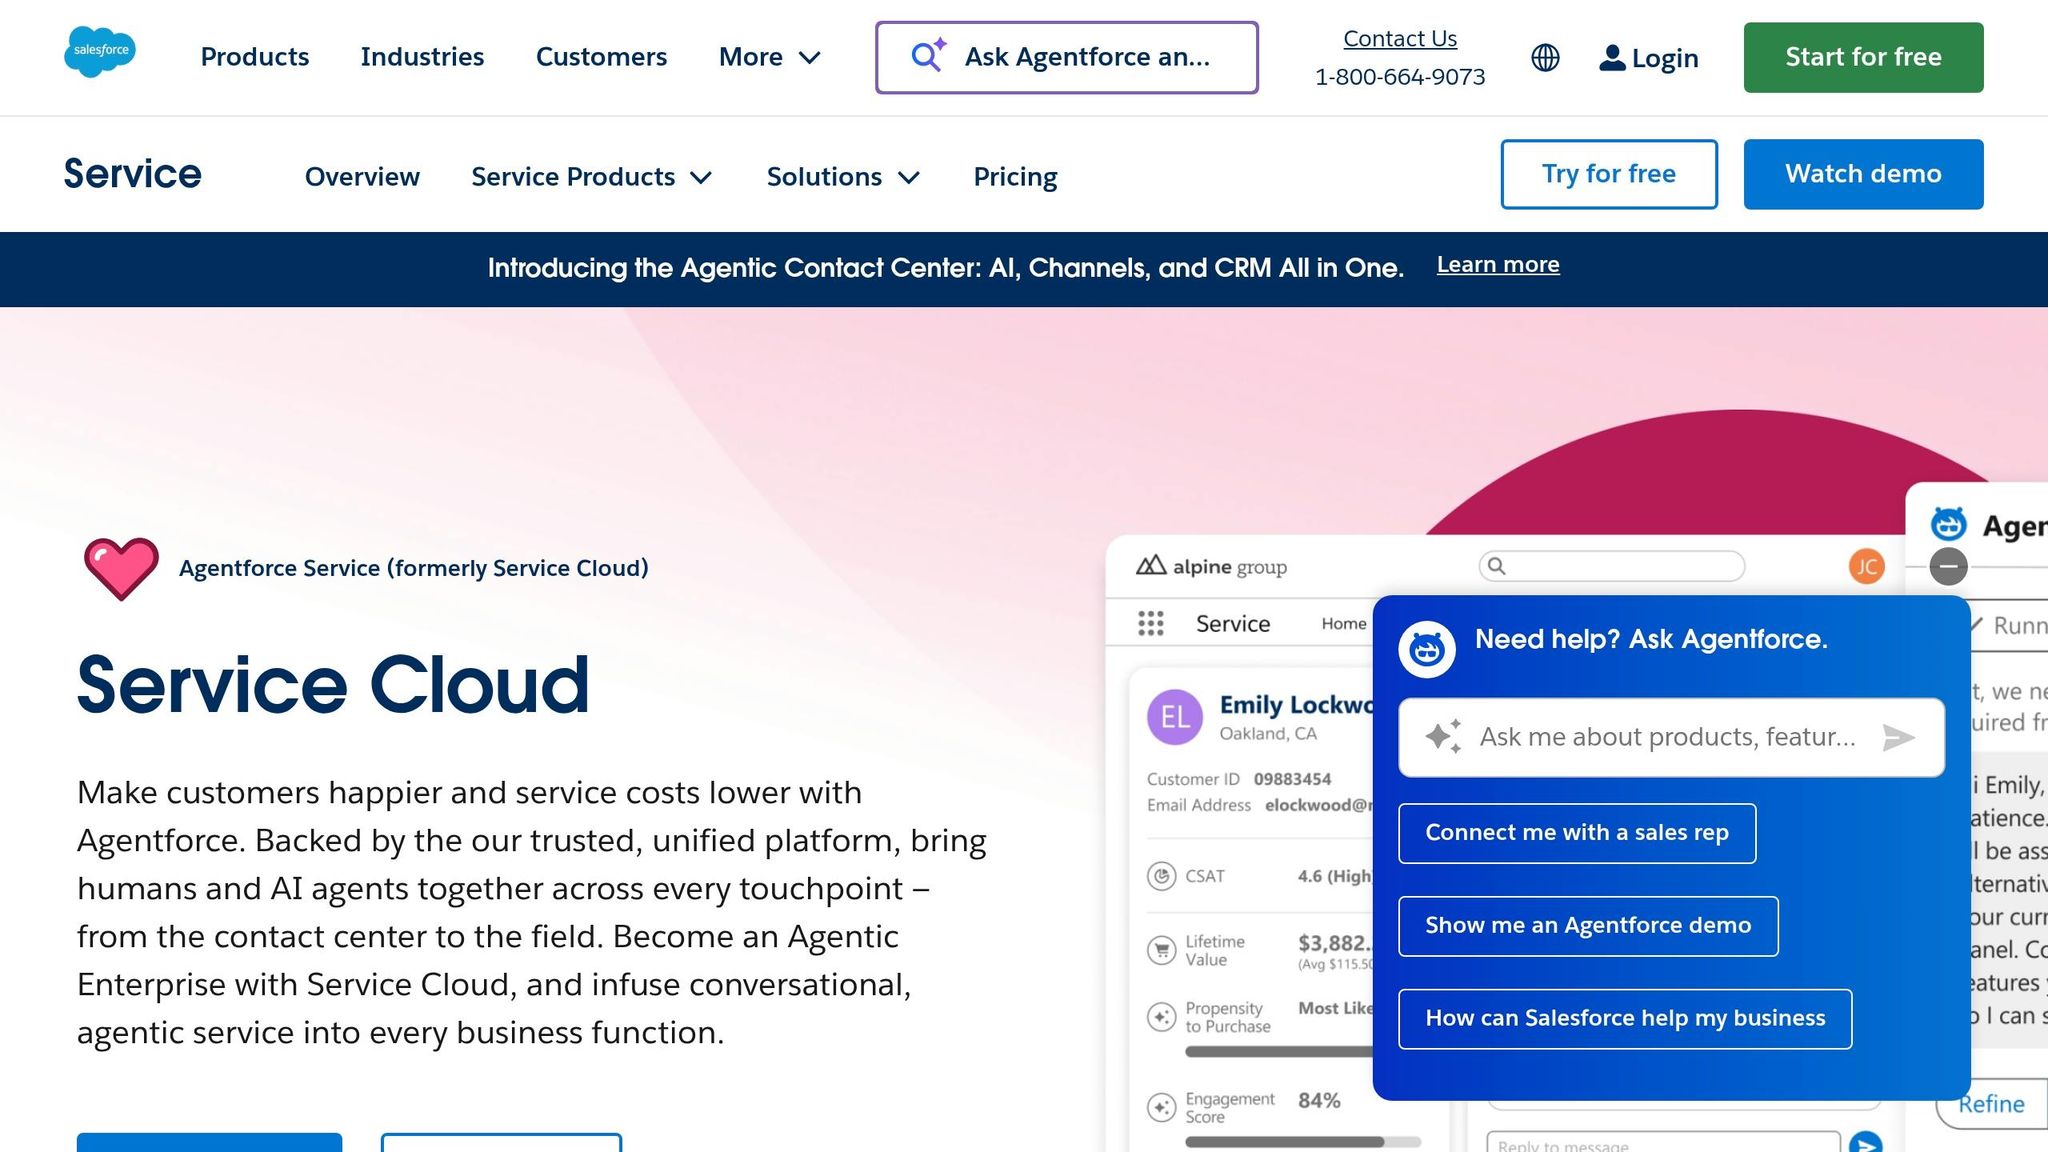Click Watch demo button
Screen dimensions: 2048x1152
[1863, 174]
